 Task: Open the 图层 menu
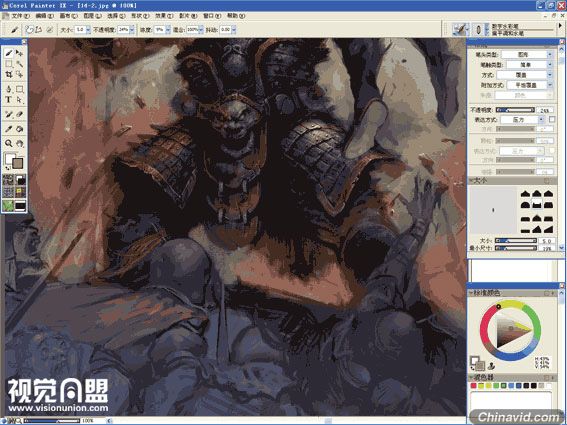pyautogui.click(x=92, y=16)
